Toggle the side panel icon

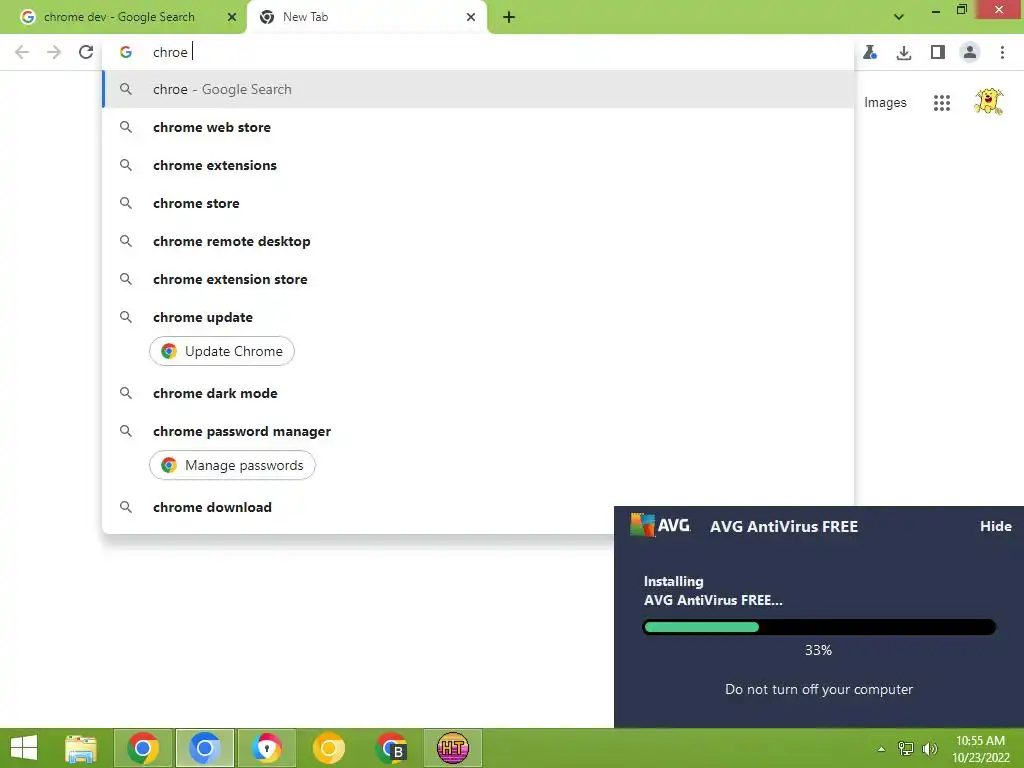click(x=938, y=52)
